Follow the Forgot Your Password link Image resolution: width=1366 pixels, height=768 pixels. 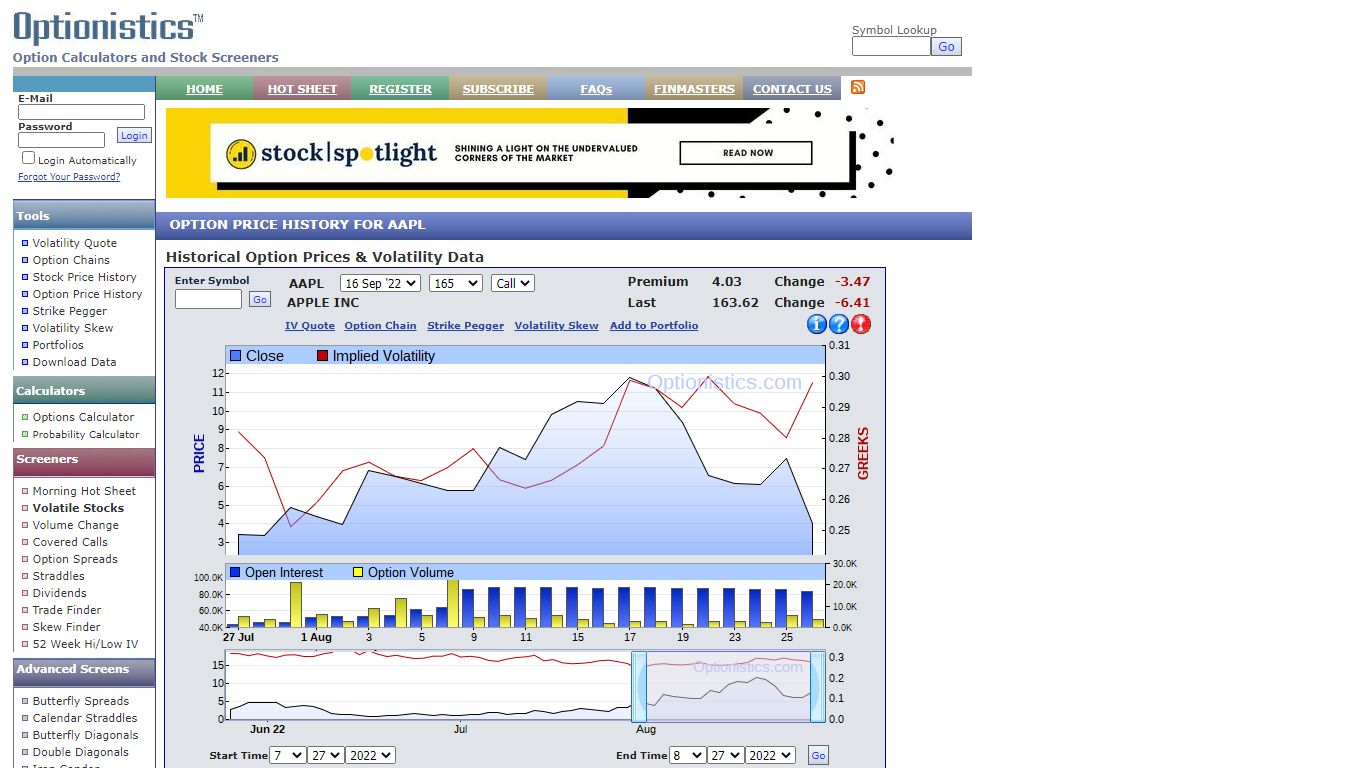(x=69, y=177)
